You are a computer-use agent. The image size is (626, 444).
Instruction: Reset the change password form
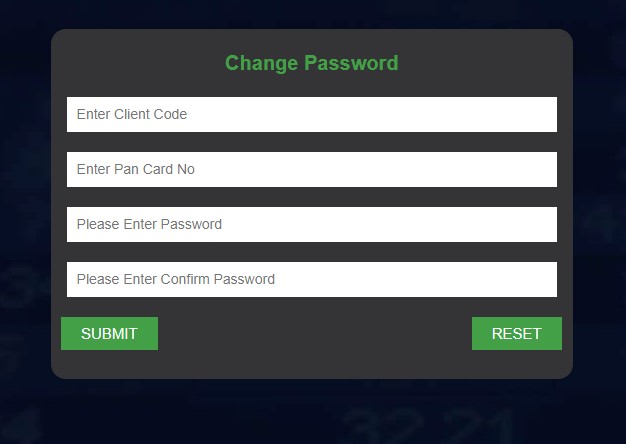tap(516, 334)
